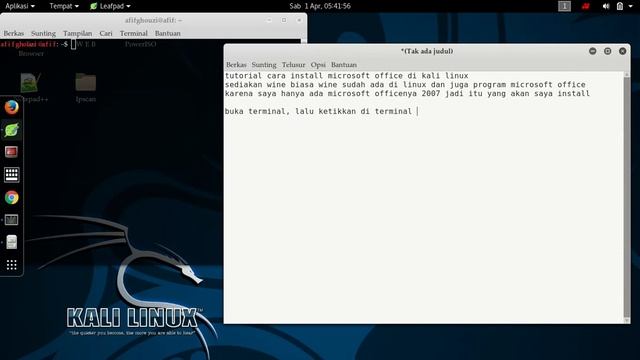Open Bantuan menu in Leafpad
The width and height of the screenshot is (640, 360).
pyautogui.click(x=344, y=64)
